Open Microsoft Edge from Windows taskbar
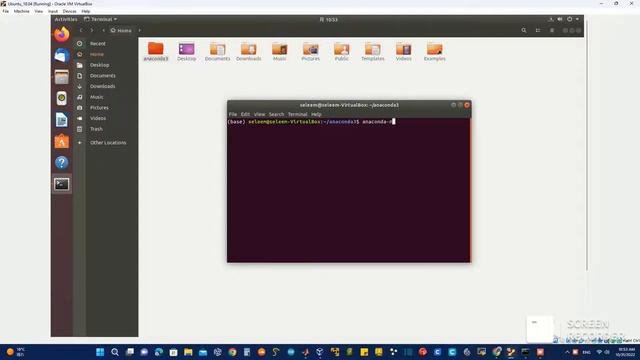The height and width of the screenshot is (360, 640). (x=159, y=352)
